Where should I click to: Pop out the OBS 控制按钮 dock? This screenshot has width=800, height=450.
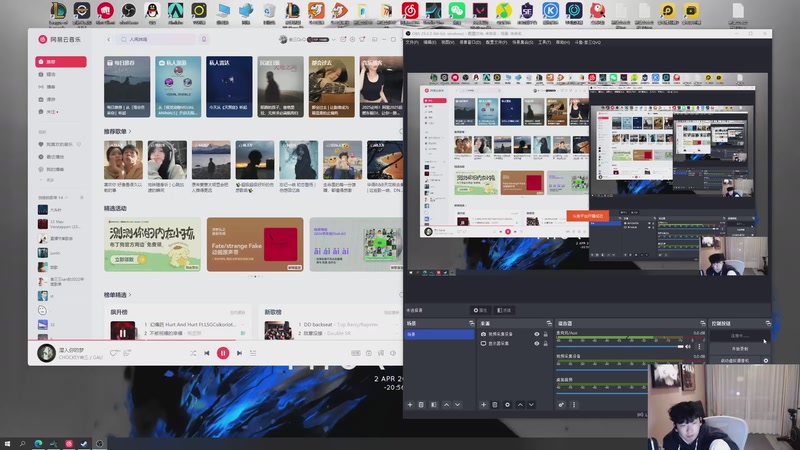click(x=768, y=323)
